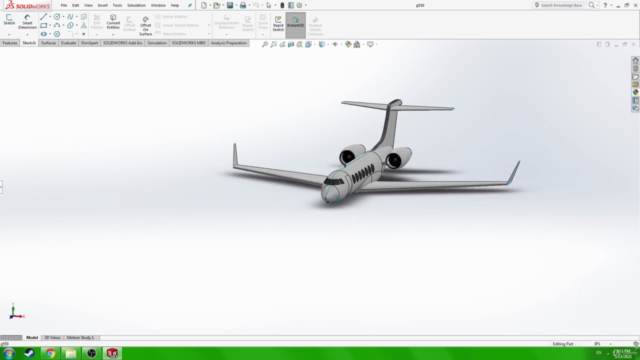This screenshot has height=360, width=640.
Task: Open the File menu
Action: (x=64, y=5)
